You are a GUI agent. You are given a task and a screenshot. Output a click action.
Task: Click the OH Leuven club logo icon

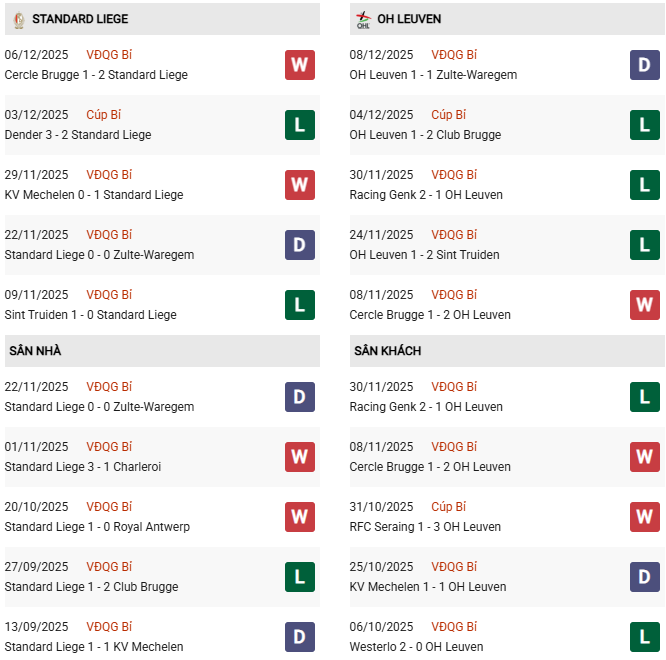tap(362, 18)
